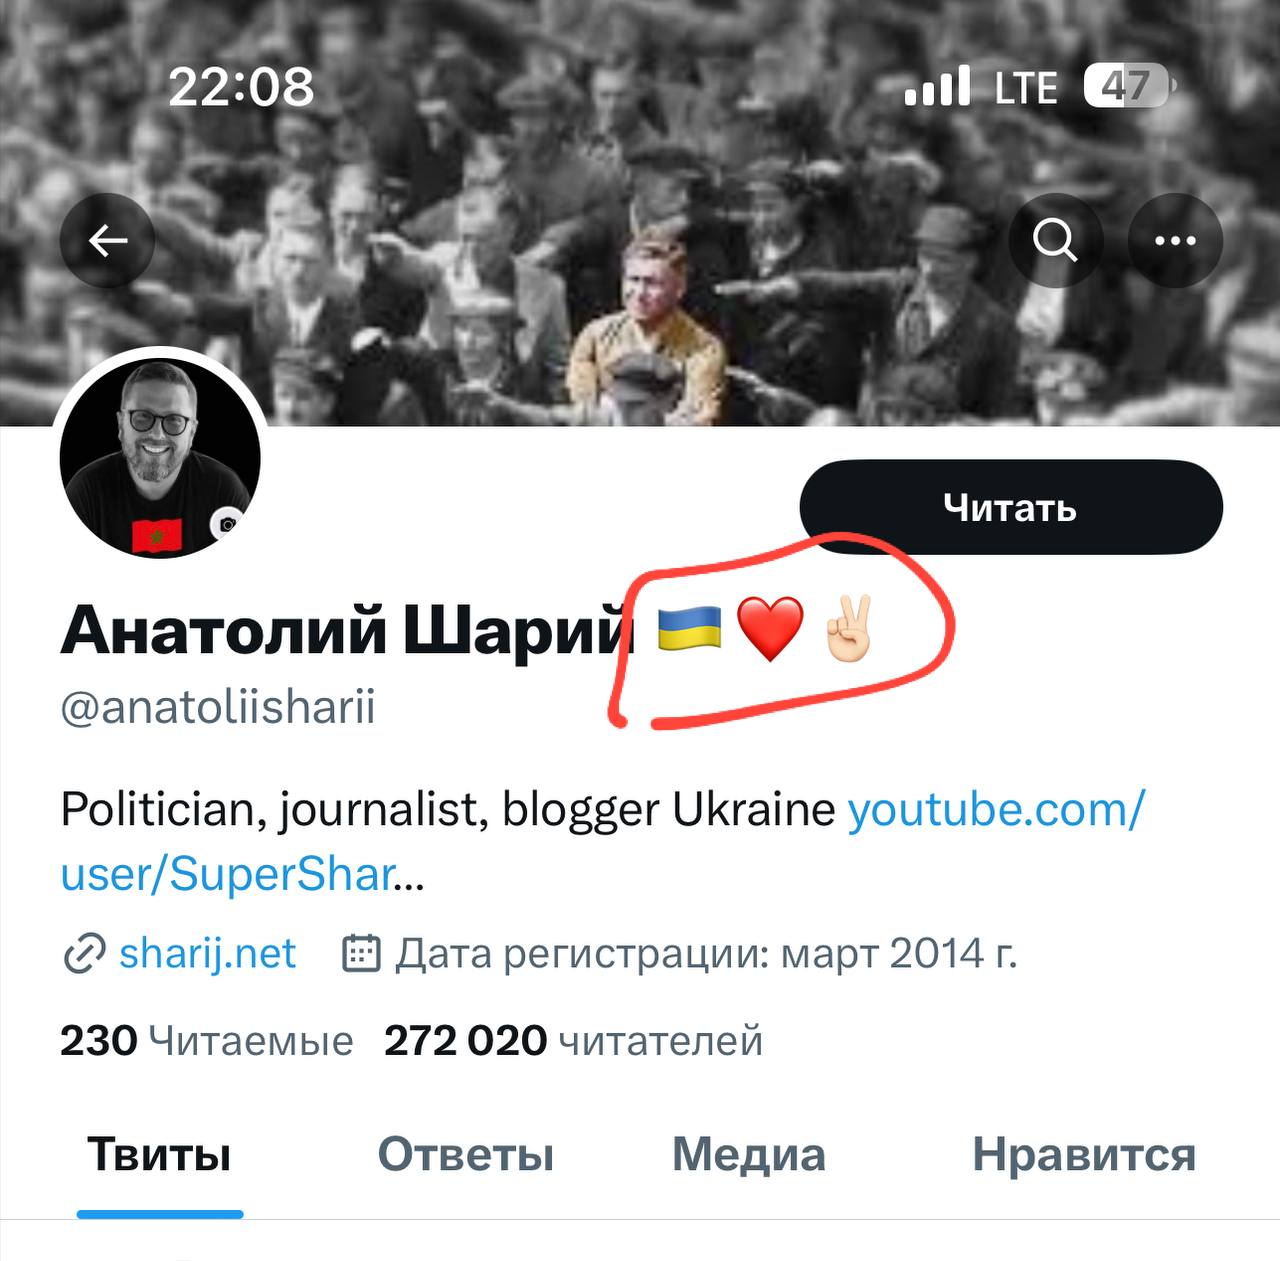Open the three-dots more options menu
The image size is (1280, 1261).
1175,241
